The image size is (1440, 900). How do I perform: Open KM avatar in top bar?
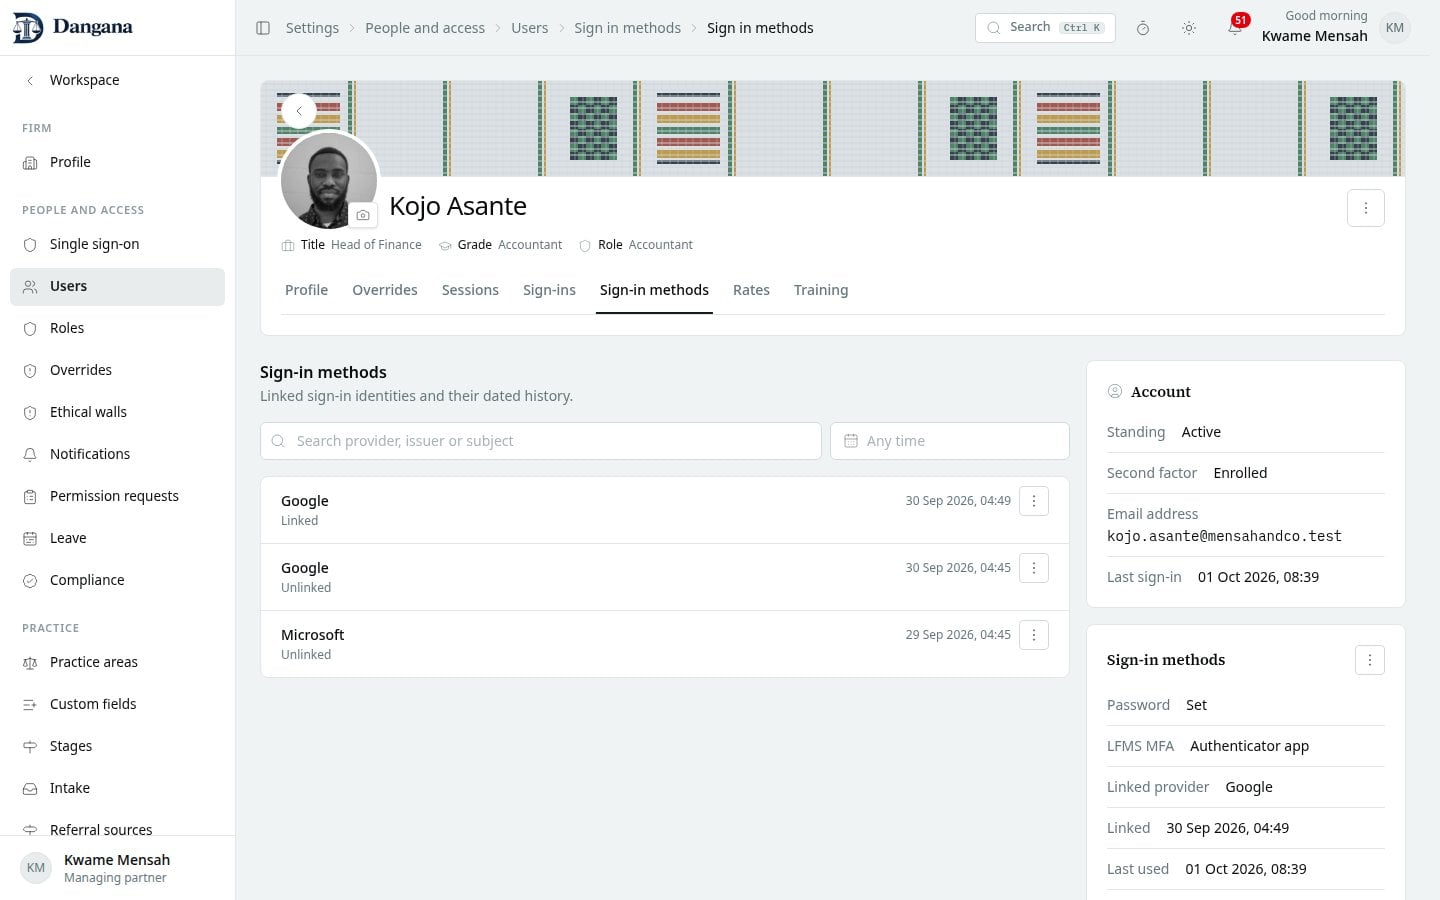pos(1395,28)
